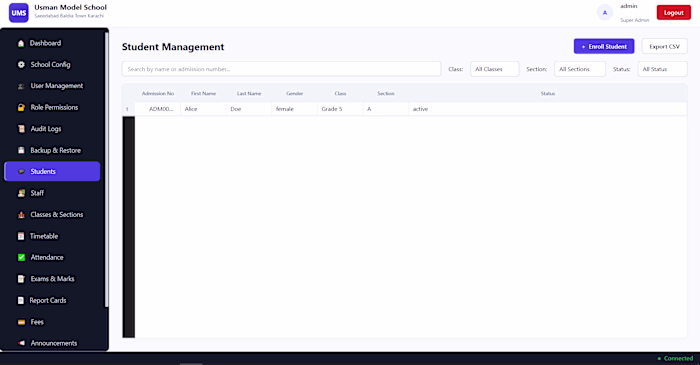Click the Usman Model School title

[71, 8]
